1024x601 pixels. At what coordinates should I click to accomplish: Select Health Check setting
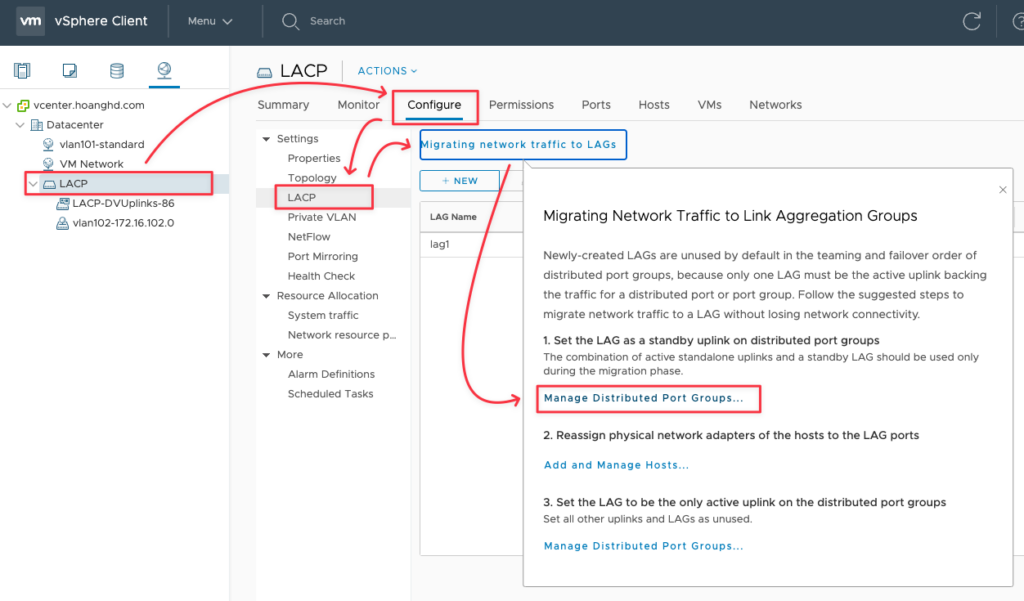click(321, 276)
